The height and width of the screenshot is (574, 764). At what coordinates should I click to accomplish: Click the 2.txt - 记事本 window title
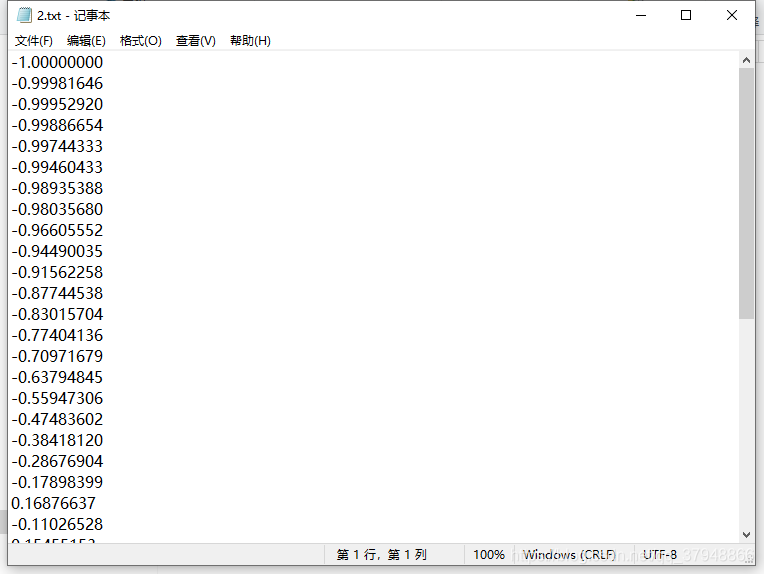pyautogui.click(x=74, y=16)
